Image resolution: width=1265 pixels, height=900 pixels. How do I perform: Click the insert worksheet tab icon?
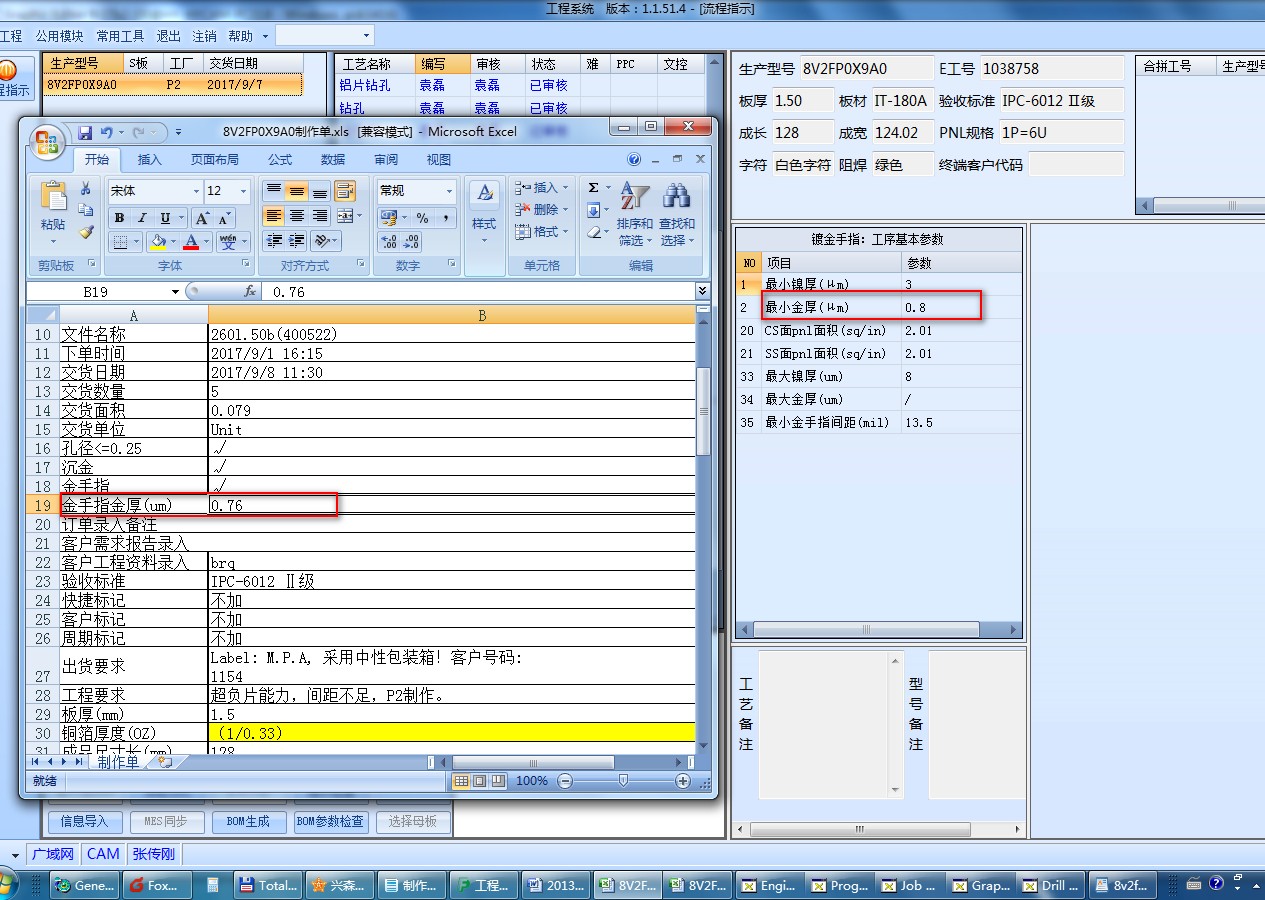click(165, 762)
